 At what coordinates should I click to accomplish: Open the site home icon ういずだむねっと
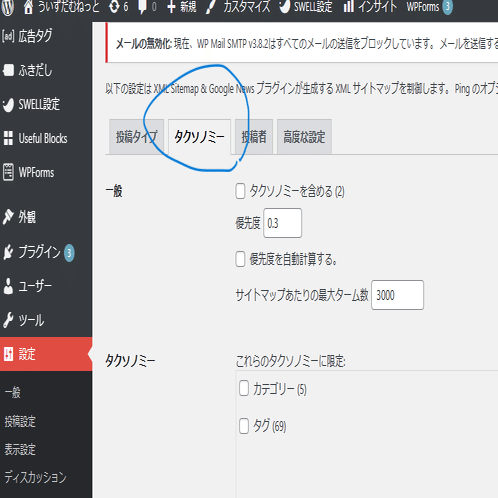coord(28,7)
